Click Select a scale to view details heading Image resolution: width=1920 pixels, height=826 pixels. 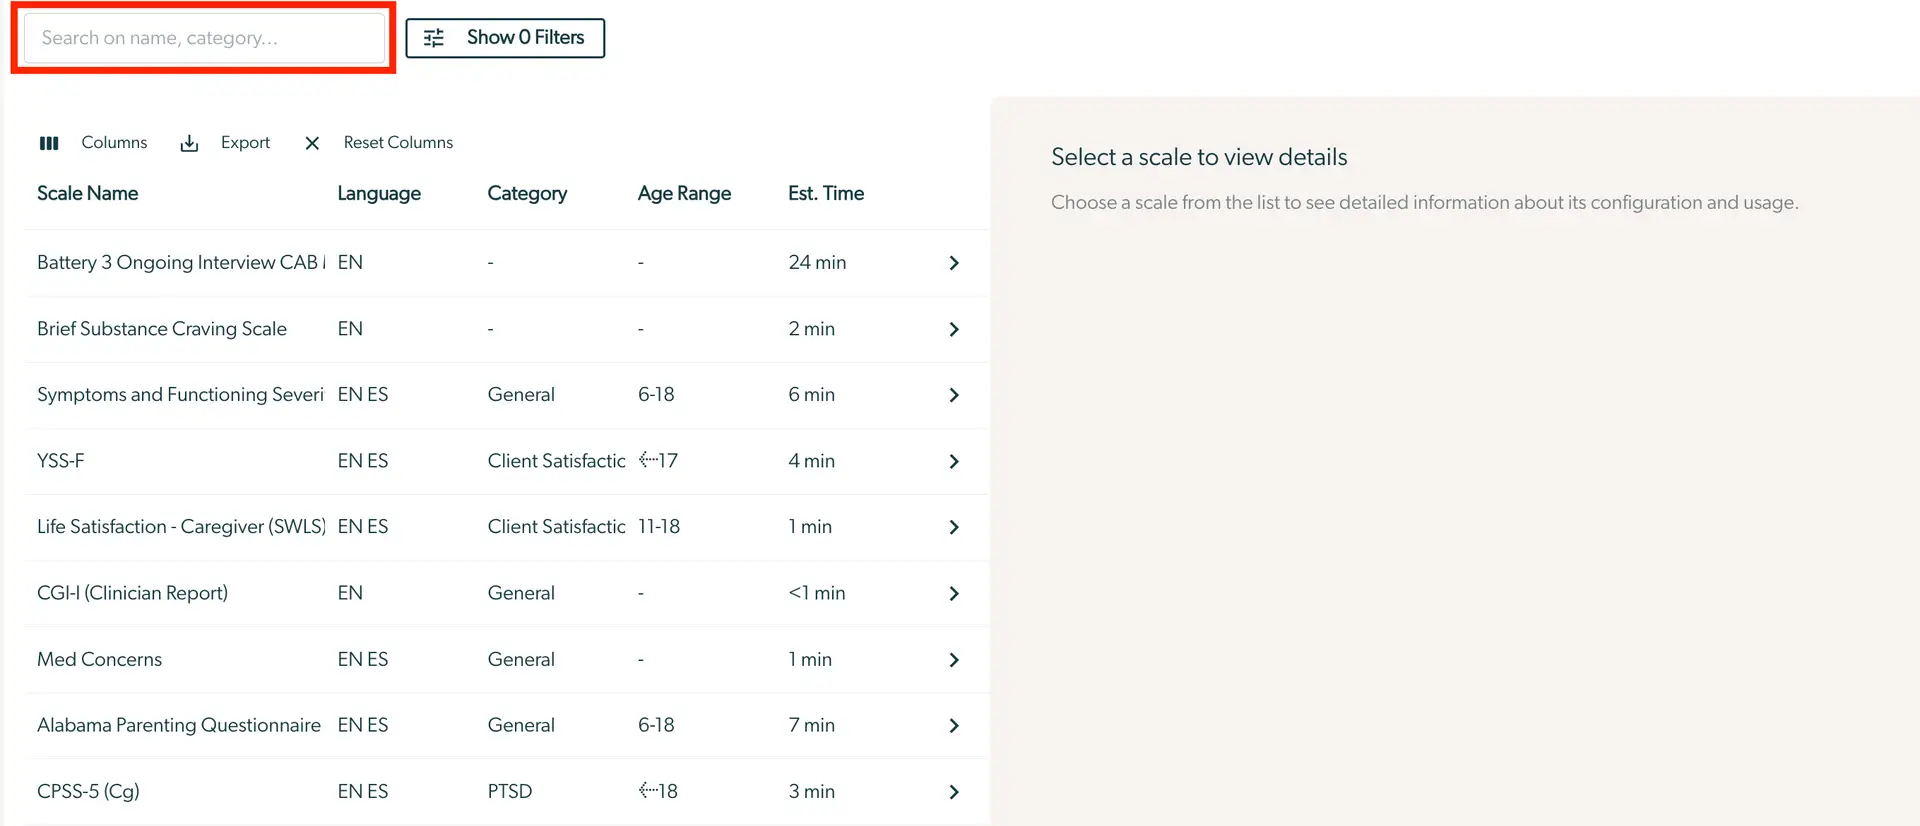tap(1199, 157)
